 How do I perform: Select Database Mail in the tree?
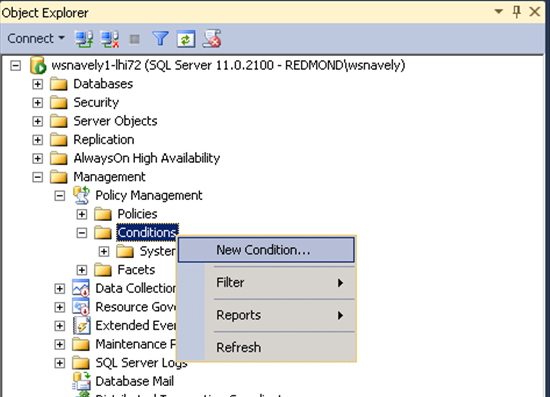pos(134,381)
